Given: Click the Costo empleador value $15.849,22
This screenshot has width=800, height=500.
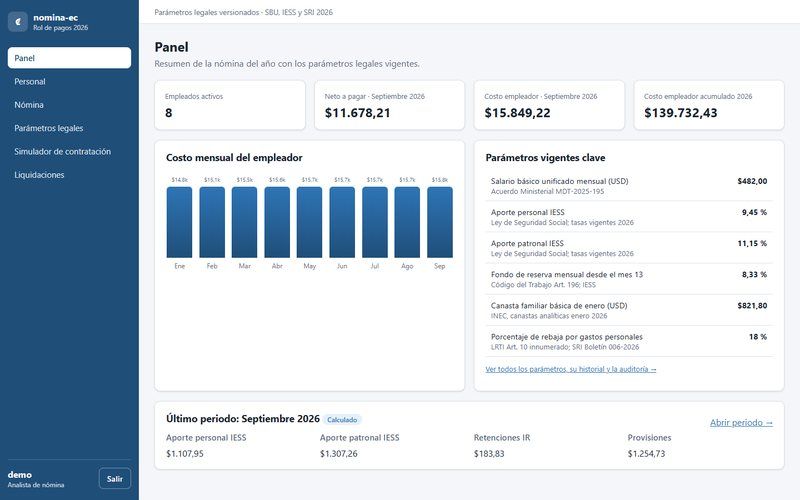Looking at the screenshot, I should pyautogui.click(x=517, y=113).
